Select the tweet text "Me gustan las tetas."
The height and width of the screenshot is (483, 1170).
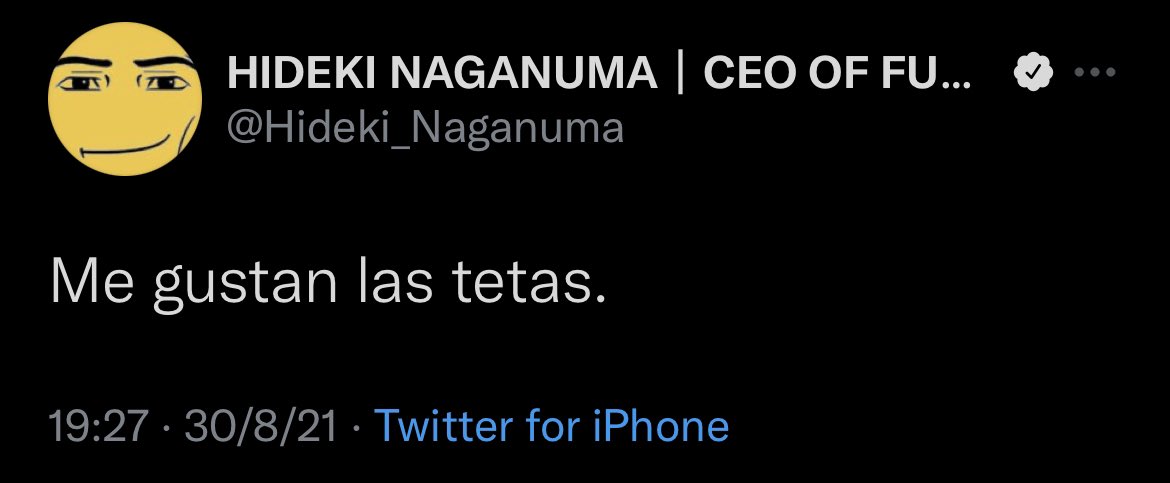[329, 284]
